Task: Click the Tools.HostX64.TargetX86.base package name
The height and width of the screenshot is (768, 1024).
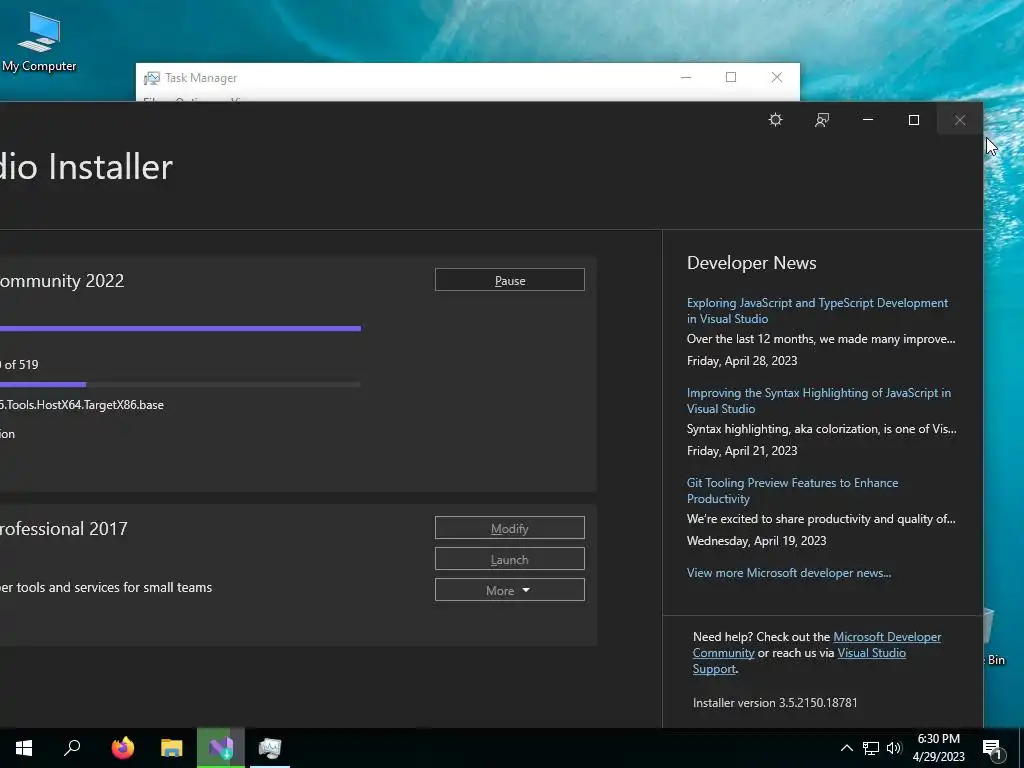Action: point(84,405)
